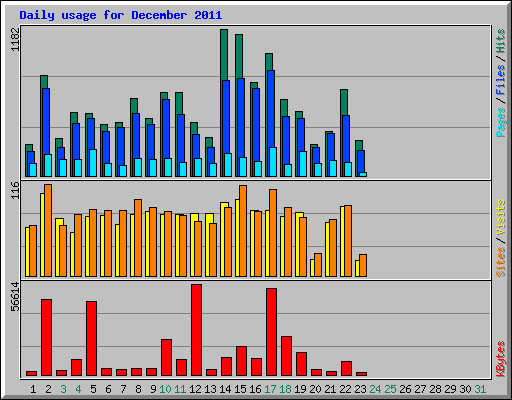Select day label "9" on the x-axis
512x400 pixels.
coord(153,389)
